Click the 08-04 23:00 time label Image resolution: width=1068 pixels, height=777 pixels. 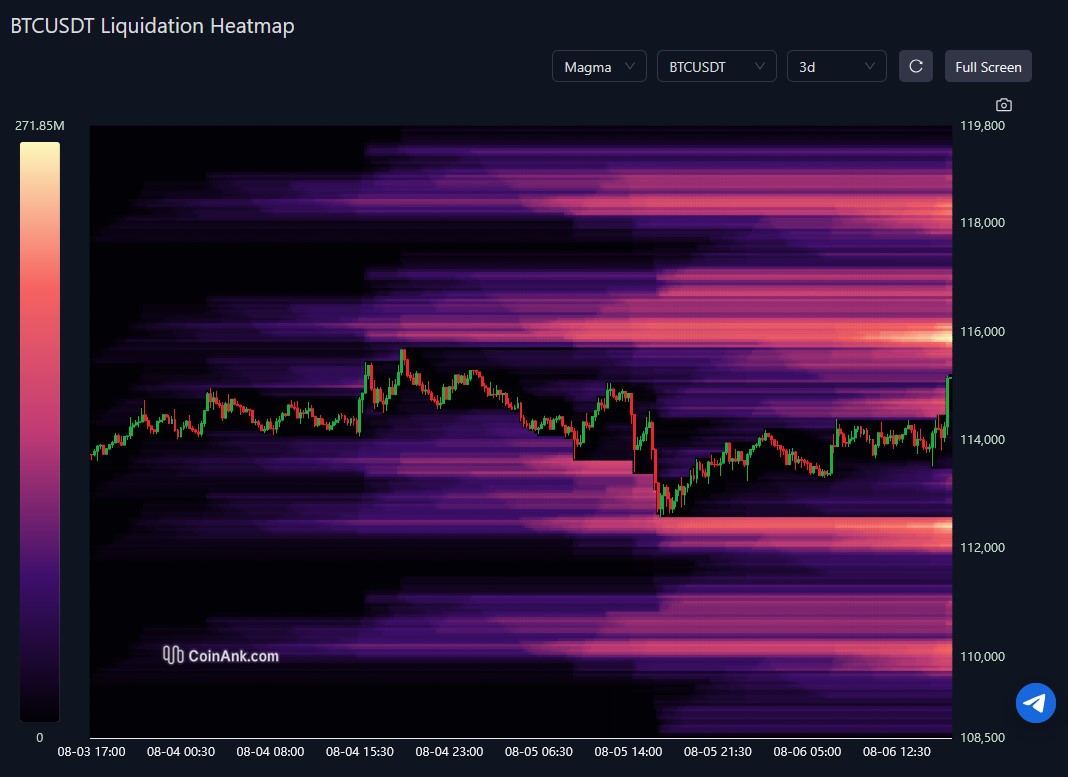[450, 752]
